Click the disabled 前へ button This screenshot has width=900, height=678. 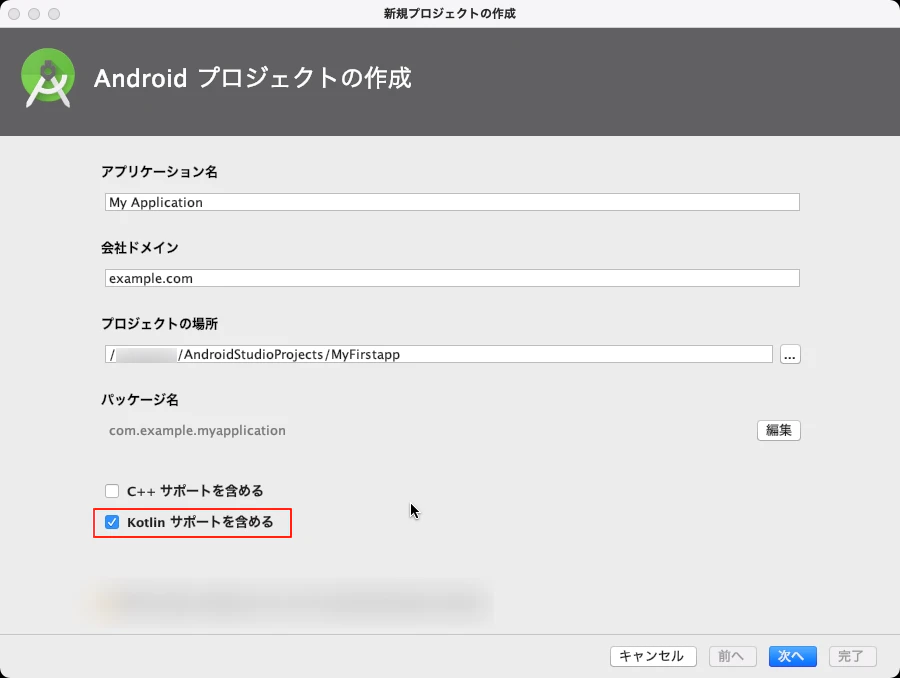pos(732,656)
